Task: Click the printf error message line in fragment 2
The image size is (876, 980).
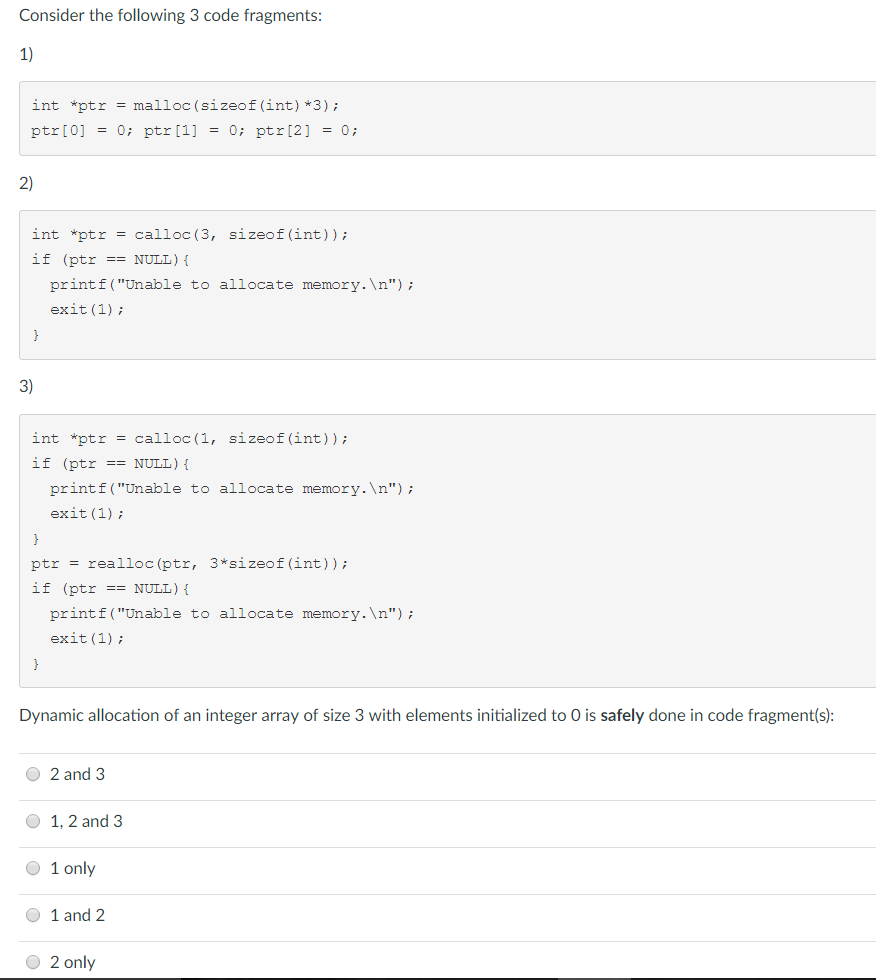Action: pyautogui.click(x=232, y=284)
